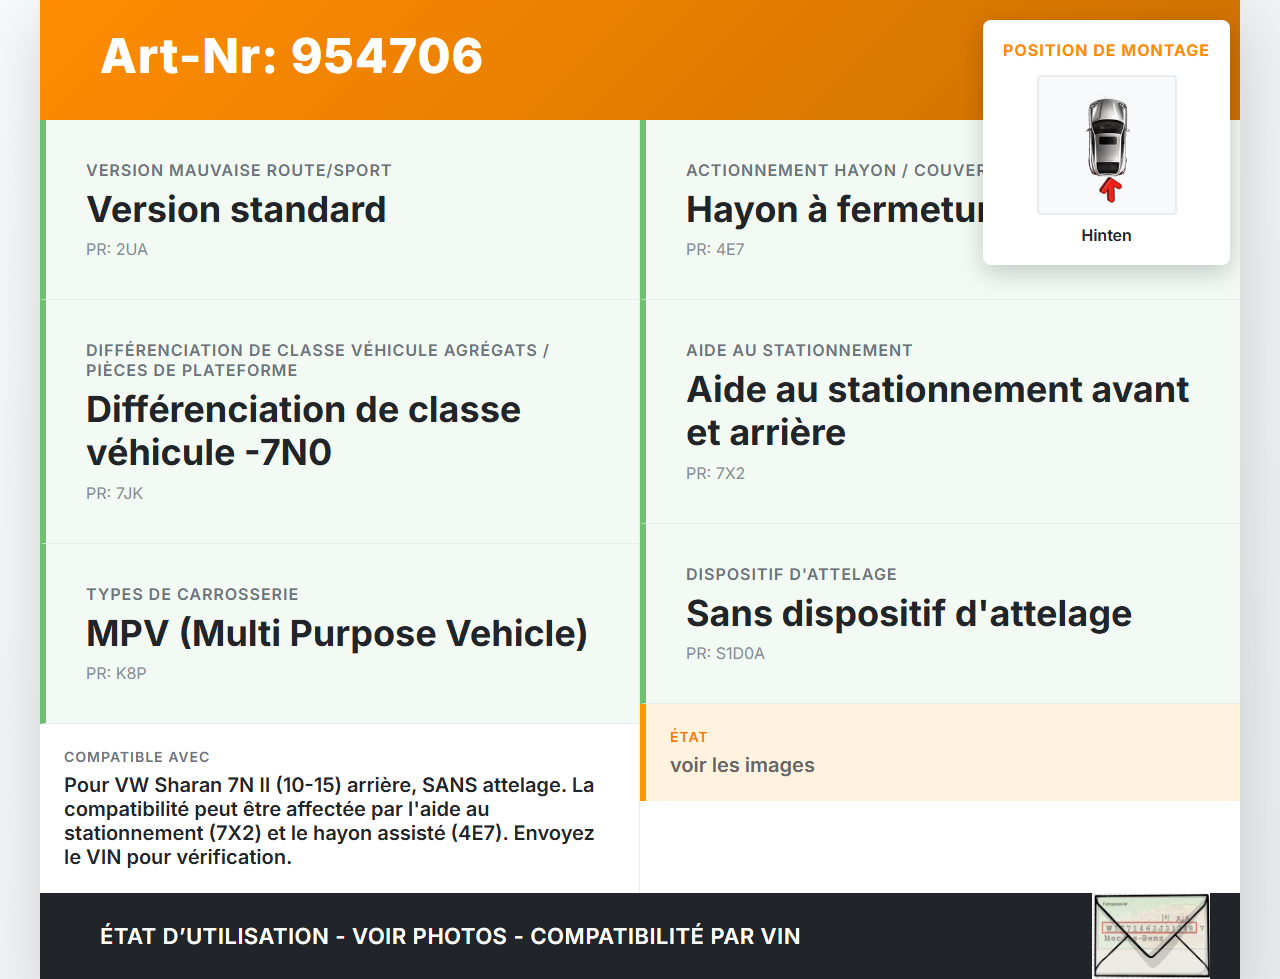
Task: Click the car mounting position image
Action: tap(1106, 145)
